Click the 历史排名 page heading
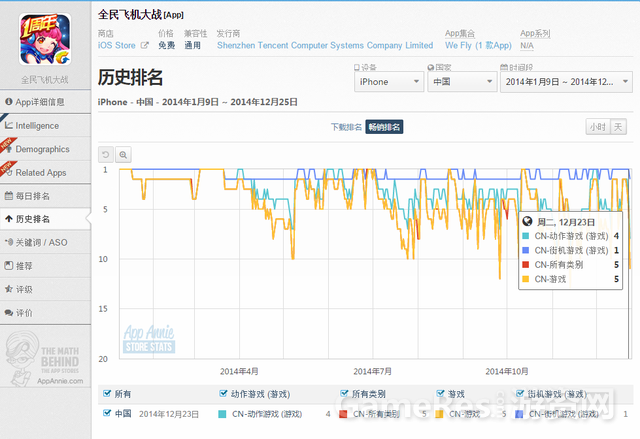Image resolution: width=640 pixels, height=439 pixels. pos(130,77)
